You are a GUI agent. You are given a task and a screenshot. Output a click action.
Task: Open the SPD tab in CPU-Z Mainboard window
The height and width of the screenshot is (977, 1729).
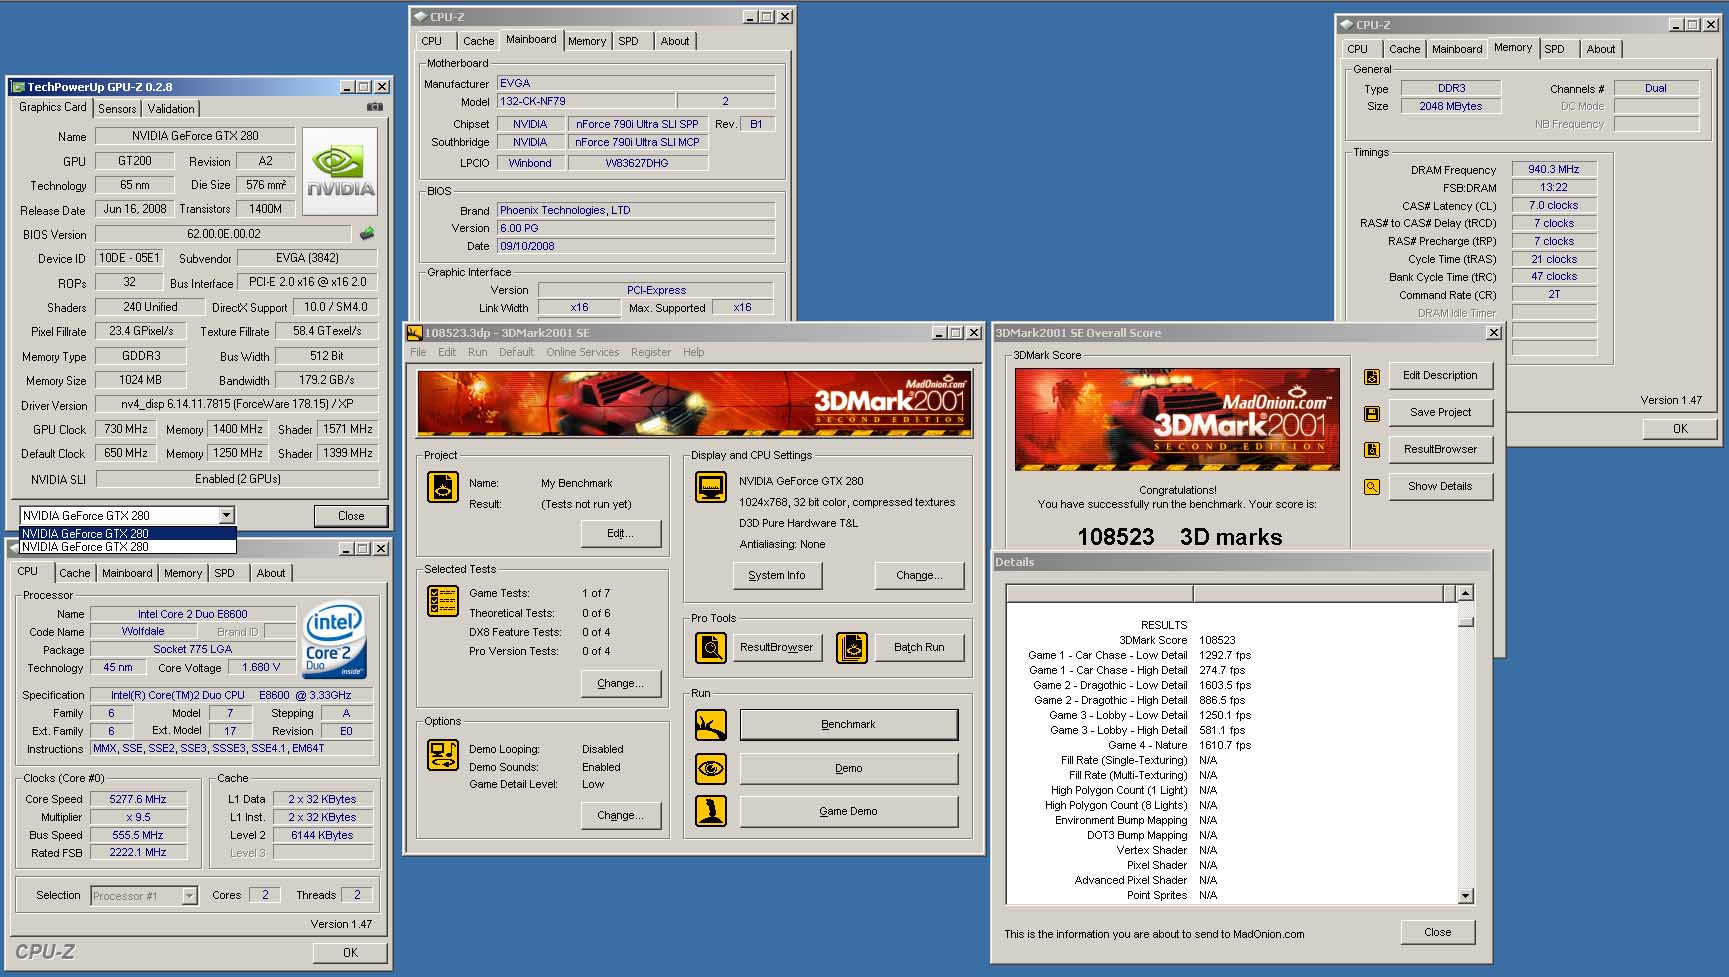pyautogui.click(x=628, y=41)
